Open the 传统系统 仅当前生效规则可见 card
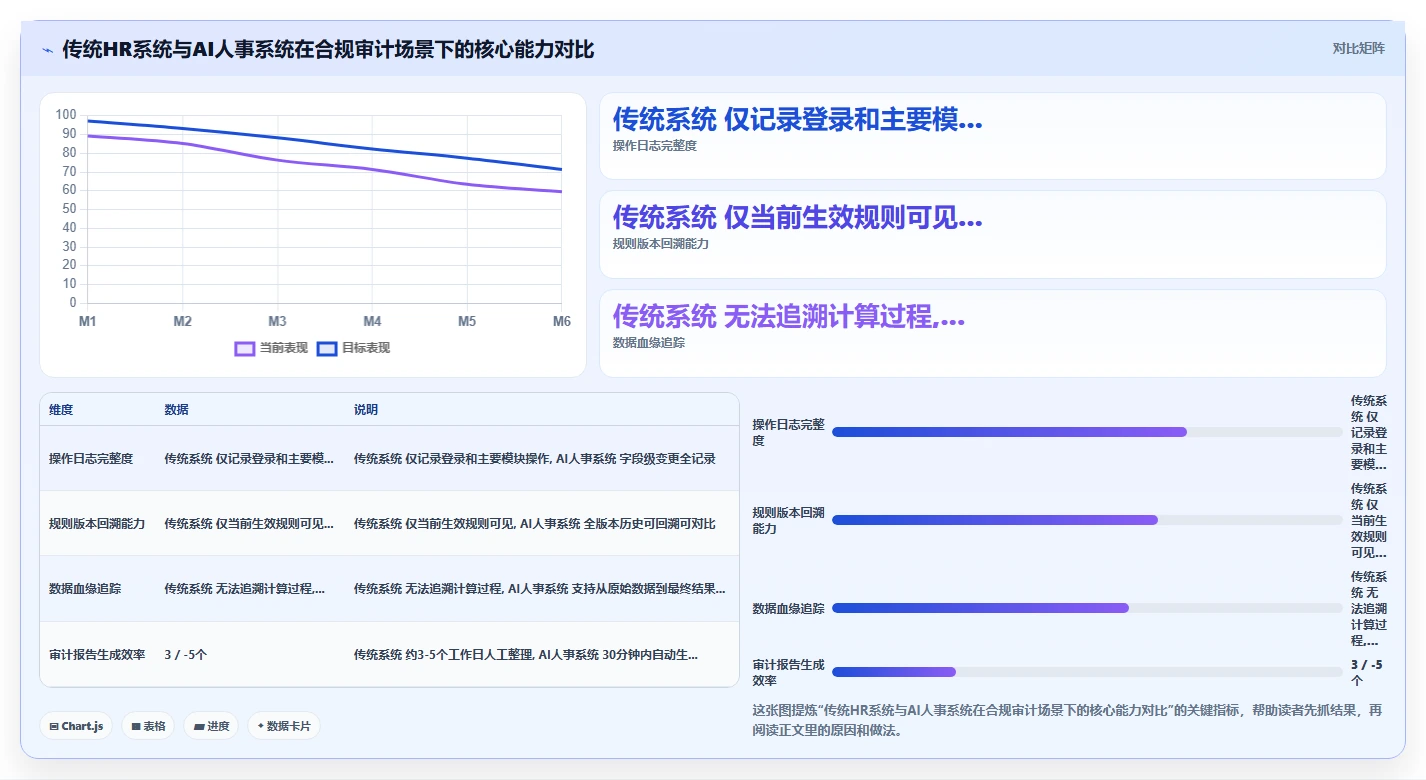This screenshot has height=780, width=1426. click(x=992, y=234)
